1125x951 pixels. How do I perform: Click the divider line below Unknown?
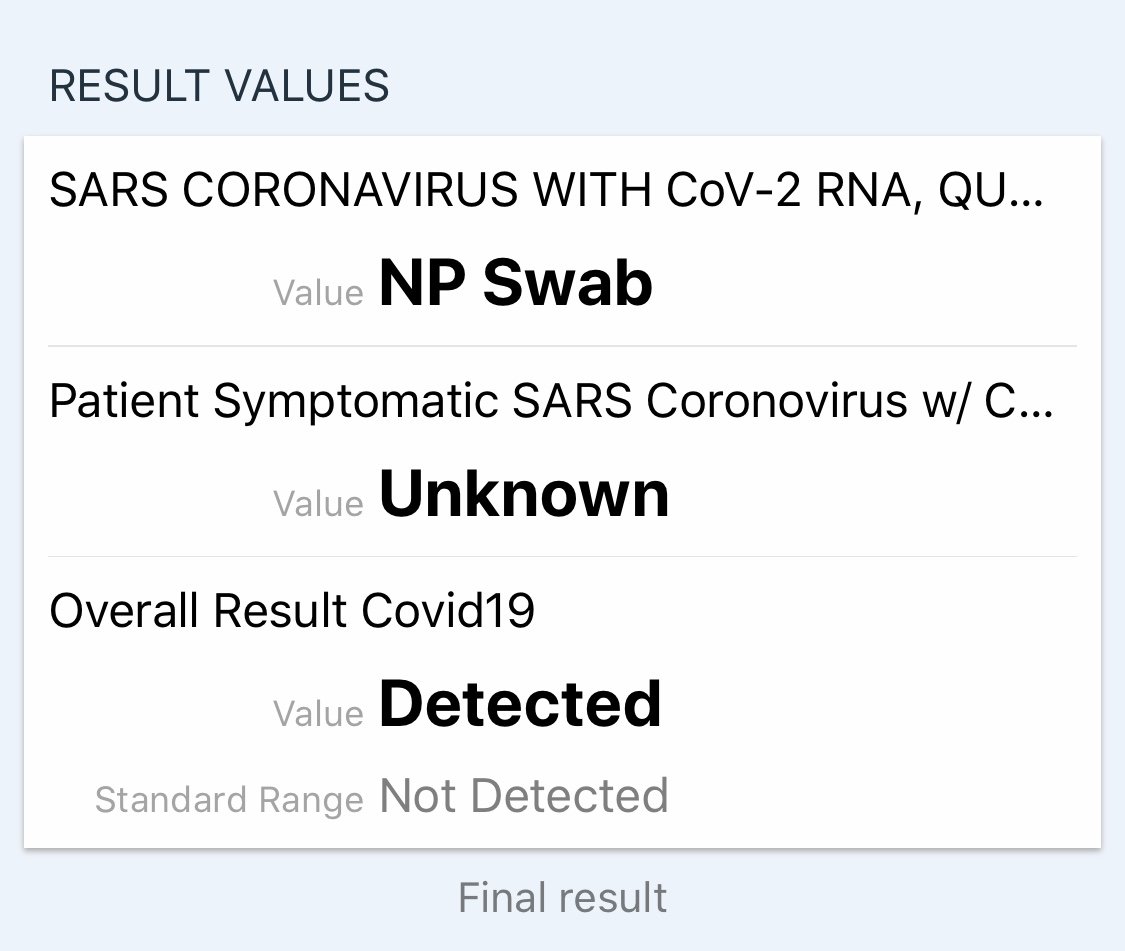click(x=562, y=556)
